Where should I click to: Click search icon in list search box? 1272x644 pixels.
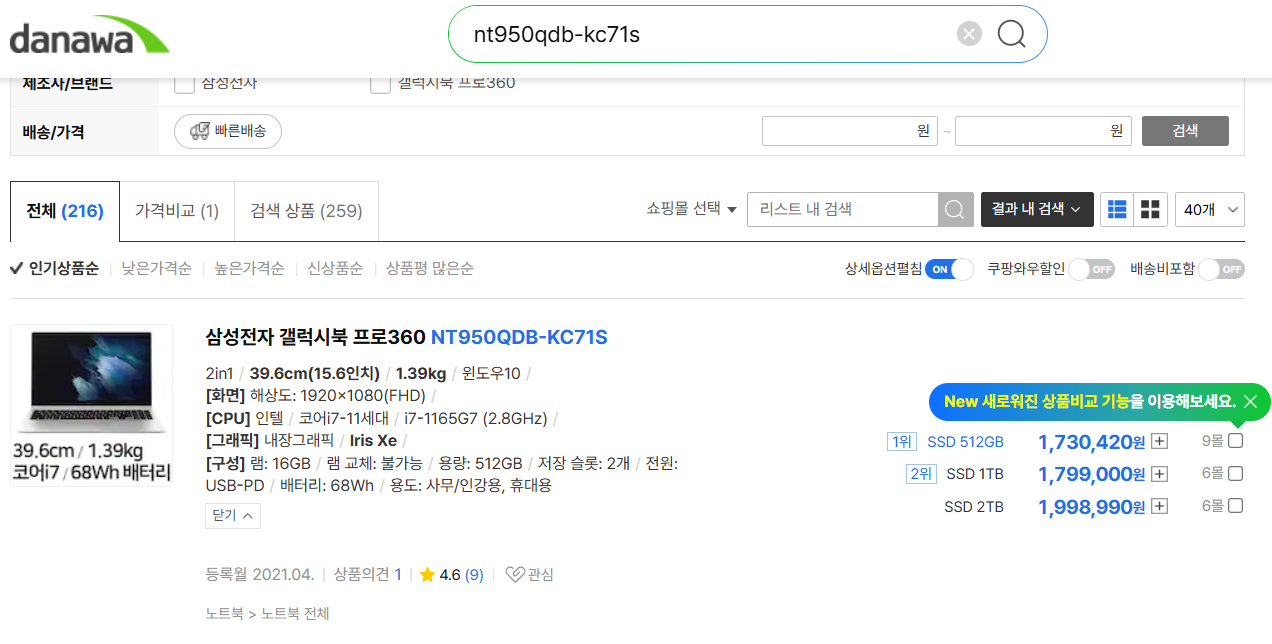(955, 210)
